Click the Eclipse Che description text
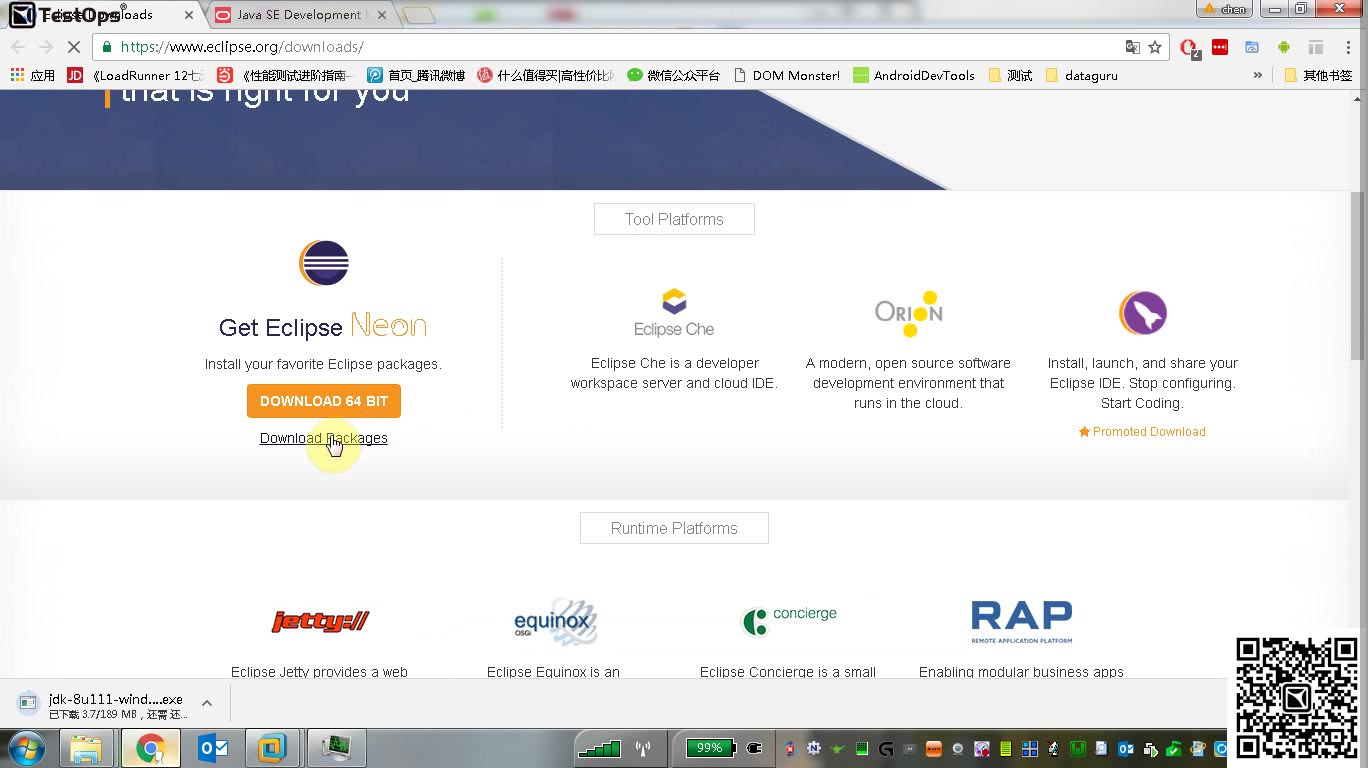This screenshot has height=768, width=1368. coord(674,373)
